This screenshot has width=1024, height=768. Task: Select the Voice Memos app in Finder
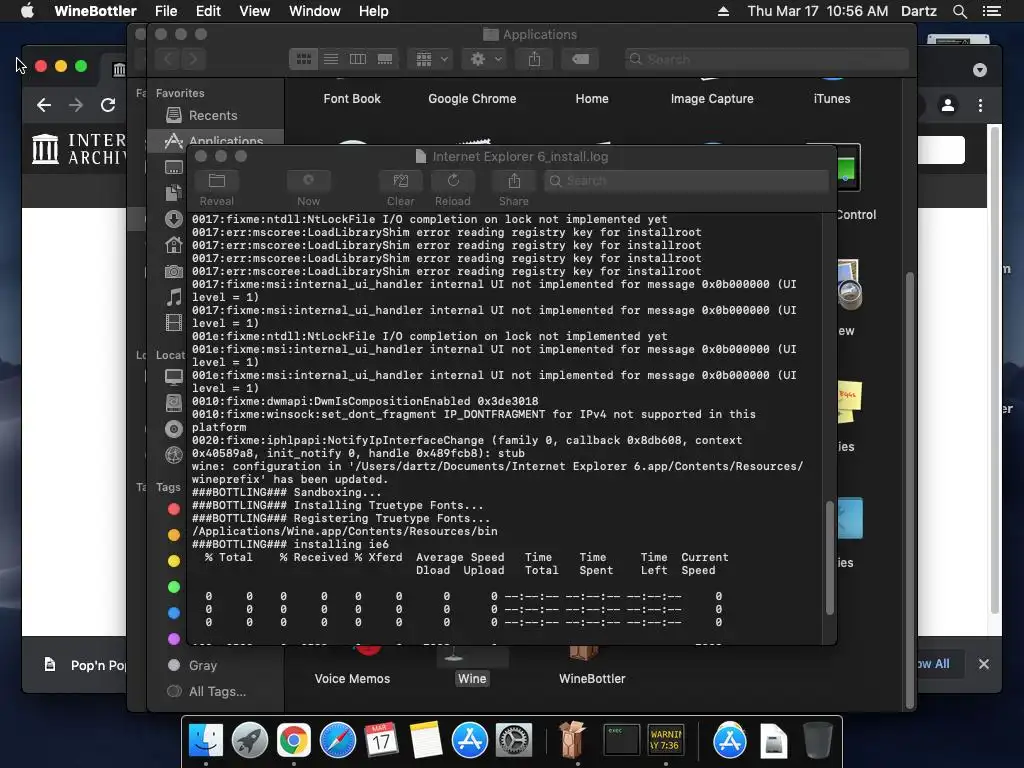click(352, 679)
